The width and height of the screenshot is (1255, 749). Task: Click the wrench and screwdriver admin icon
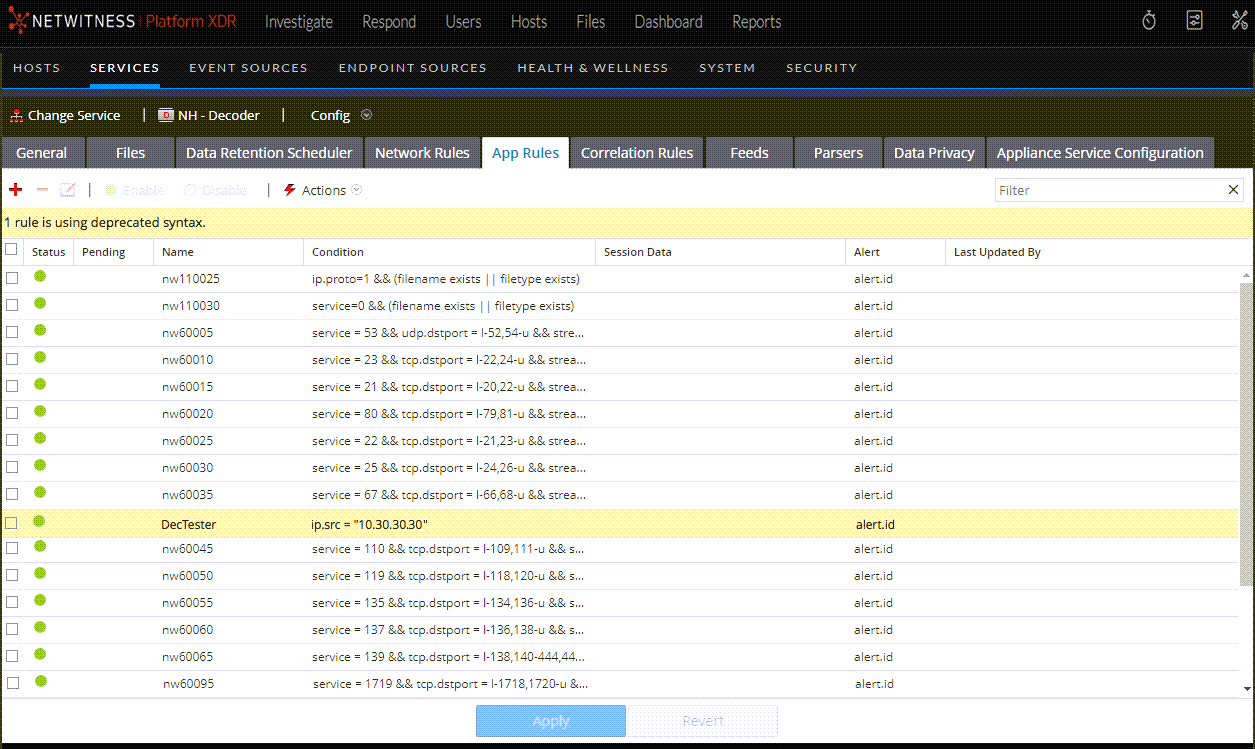(x=1239, y=21)
